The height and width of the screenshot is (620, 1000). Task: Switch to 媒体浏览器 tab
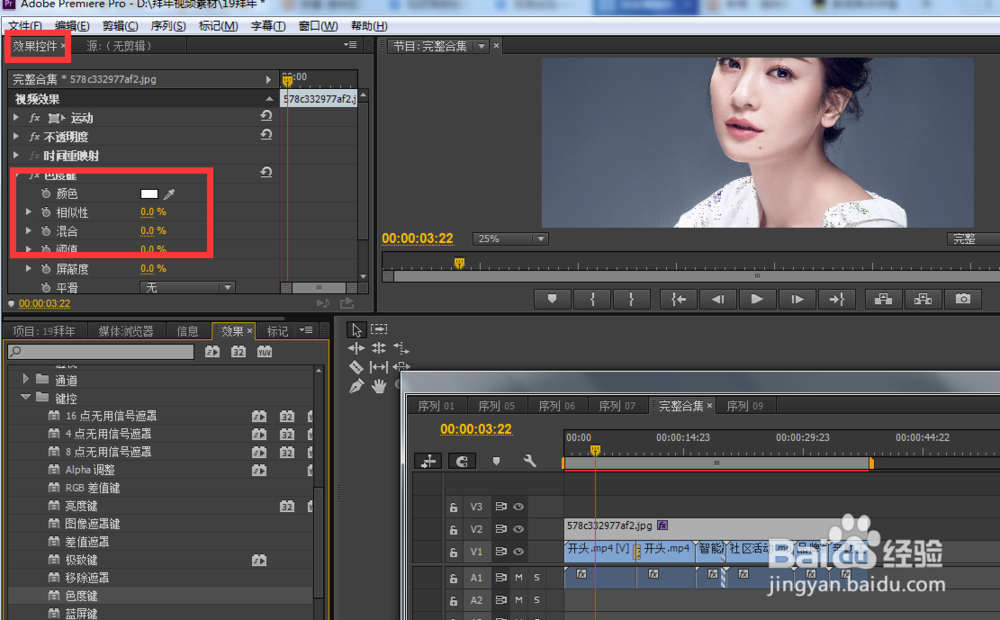126,331
